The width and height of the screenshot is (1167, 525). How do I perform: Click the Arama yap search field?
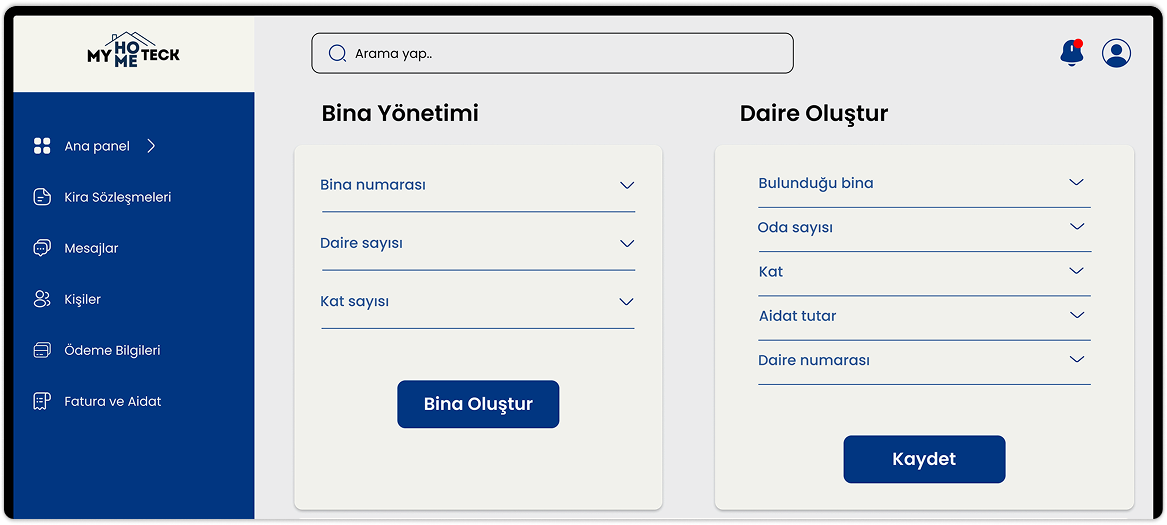tap(552, 53)
